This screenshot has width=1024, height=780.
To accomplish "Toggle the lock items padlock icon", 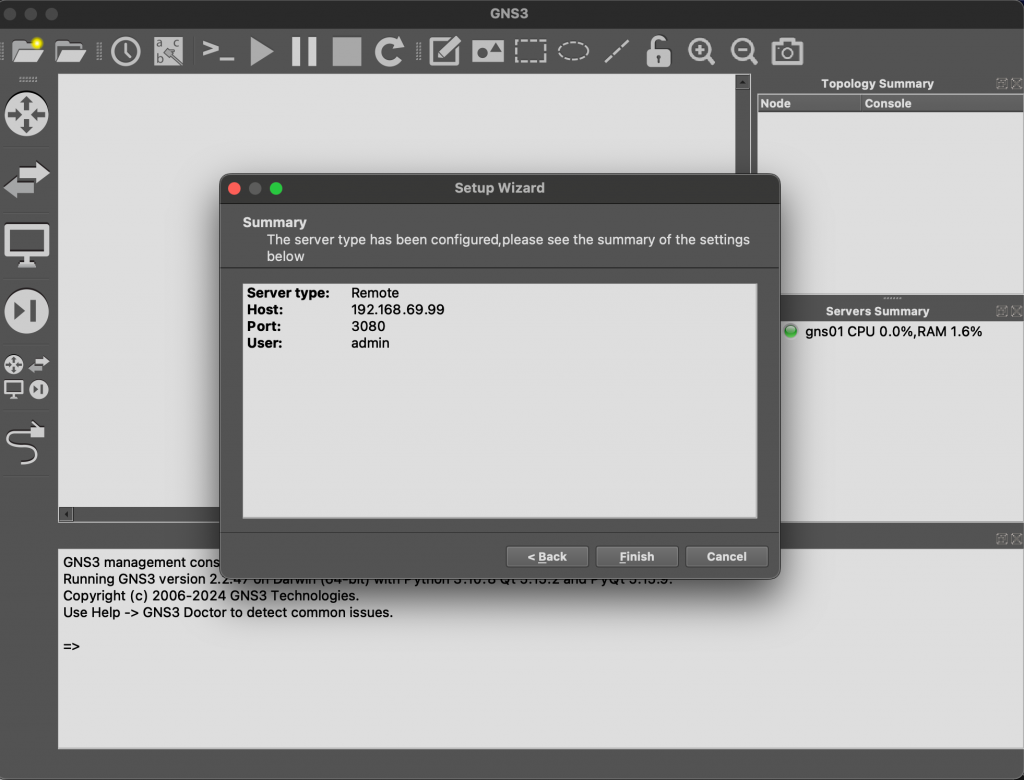I will coord(658,51).
